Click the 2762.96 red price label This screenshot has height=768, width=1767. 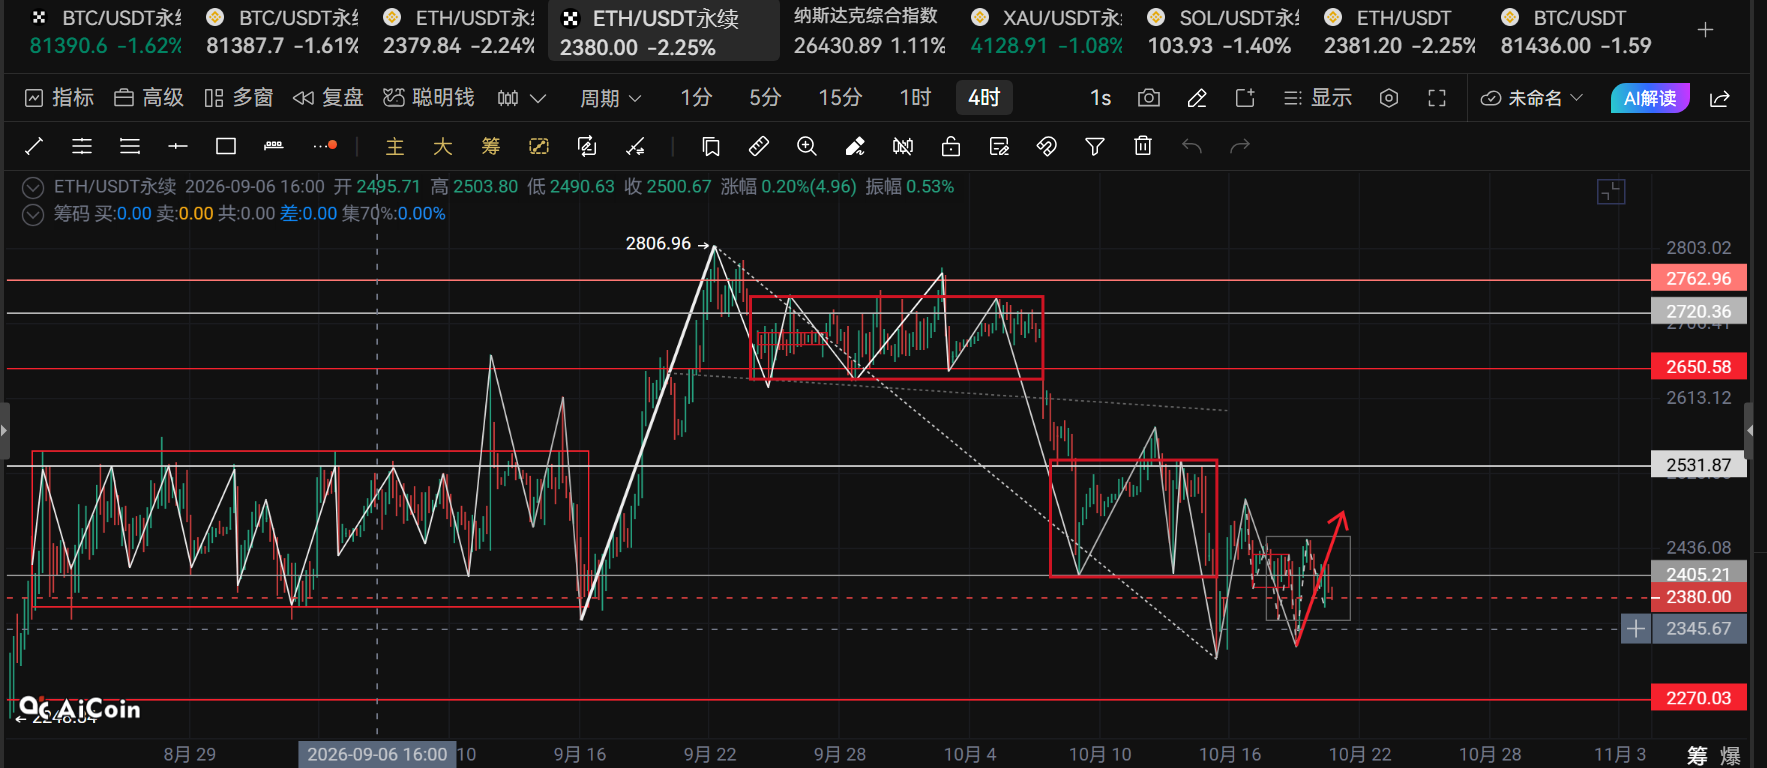click(1699, 278)
